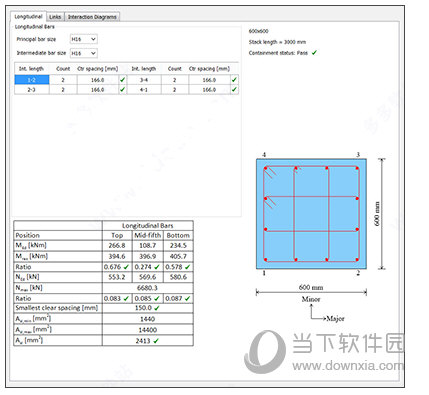Viewport: 429px width, 395px height.
Task: Click the green check icon in row 3-4
Action: pyautogui.click(x=234, y=80)
